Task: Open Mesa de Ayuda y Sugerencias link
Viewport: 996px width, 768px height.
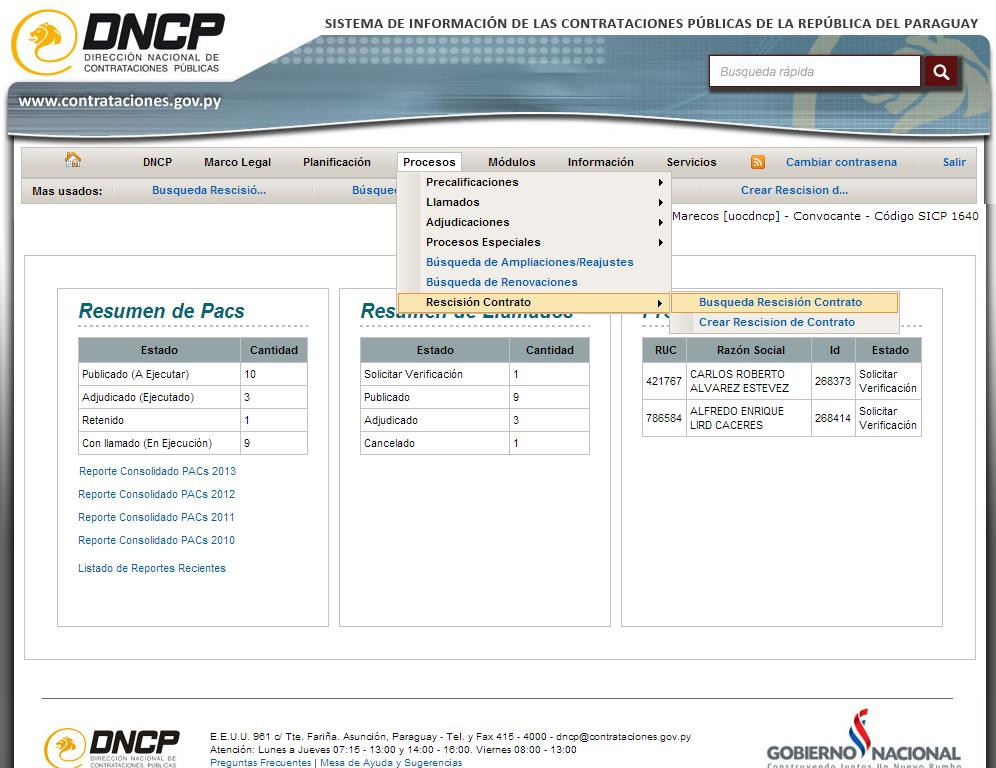Action: (391, 762)
